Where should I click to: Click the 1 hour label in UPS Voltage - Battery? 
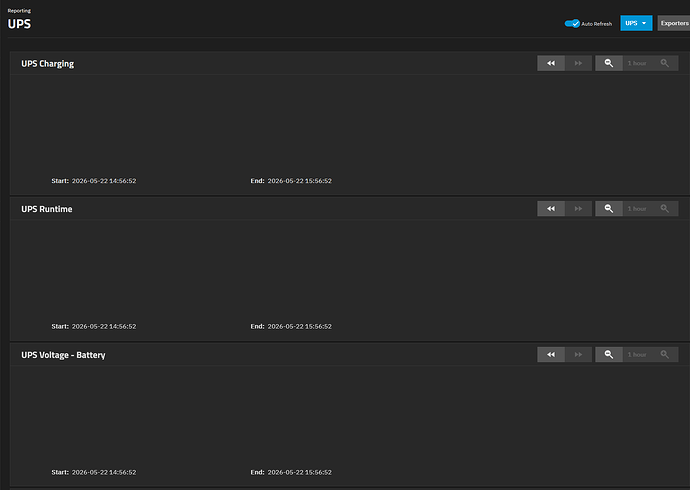[637, 355]
